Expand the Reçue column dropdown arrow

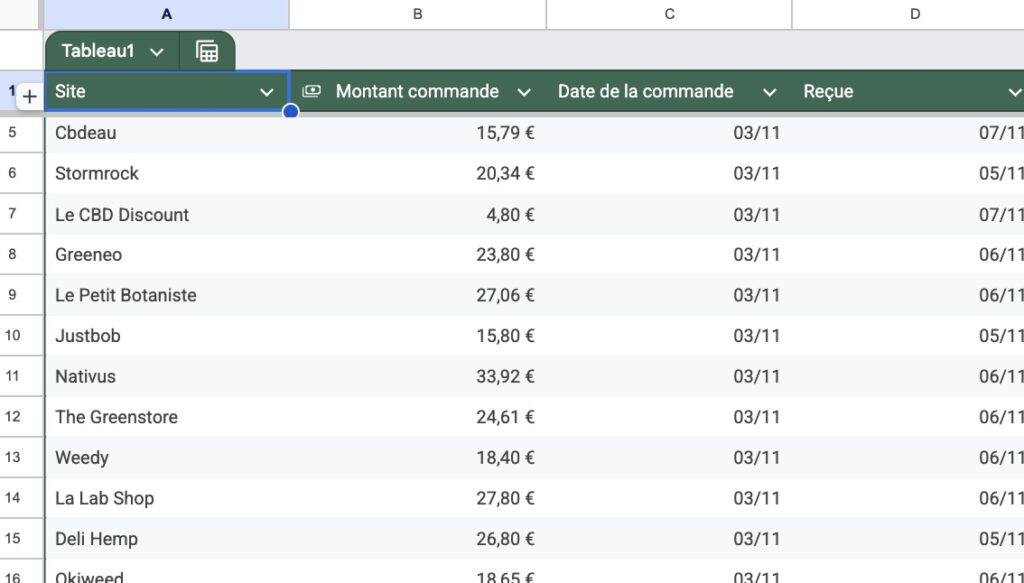[x=1014, y=92]
